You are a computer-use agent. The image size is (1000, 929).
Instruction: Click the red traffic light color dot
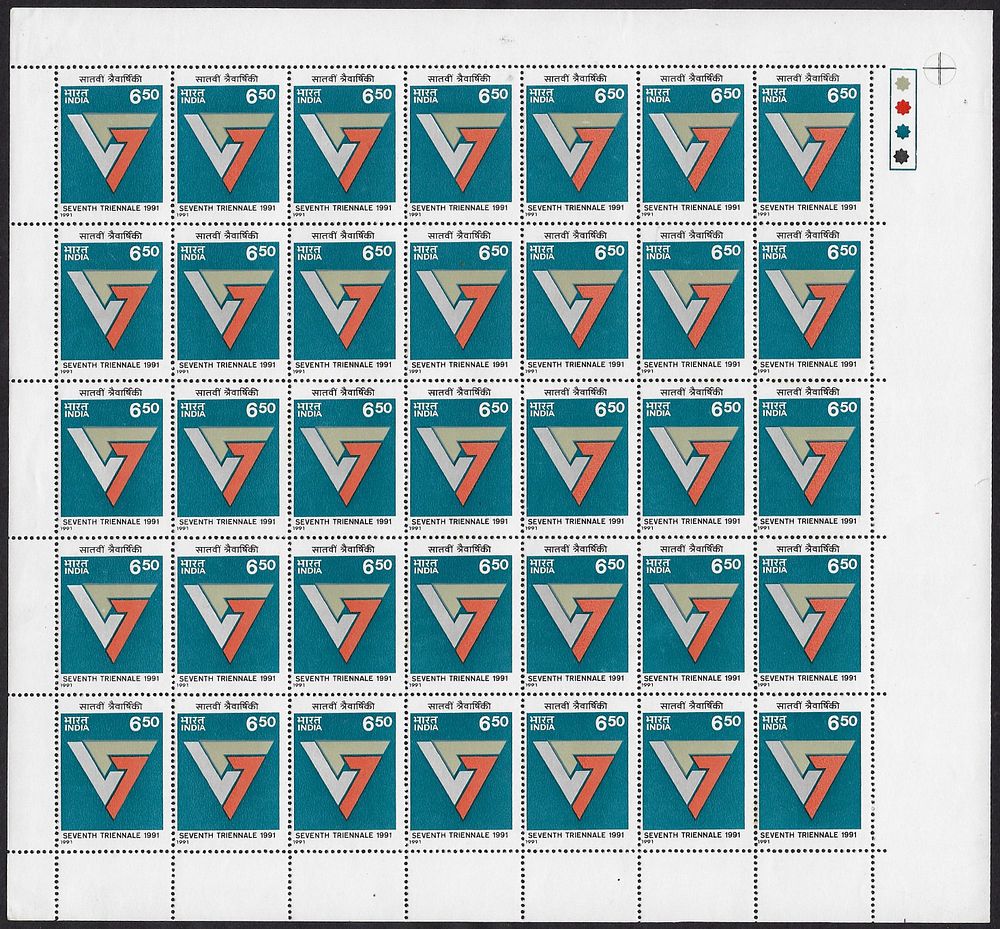[901, 106]
